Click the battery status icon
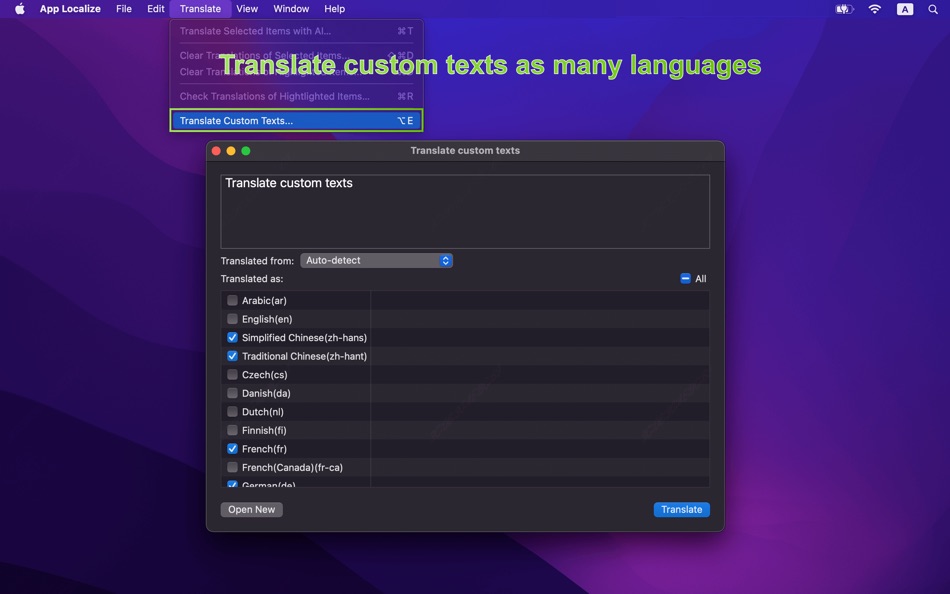Screen dimensions: 950x594 [x=844, y=9]
